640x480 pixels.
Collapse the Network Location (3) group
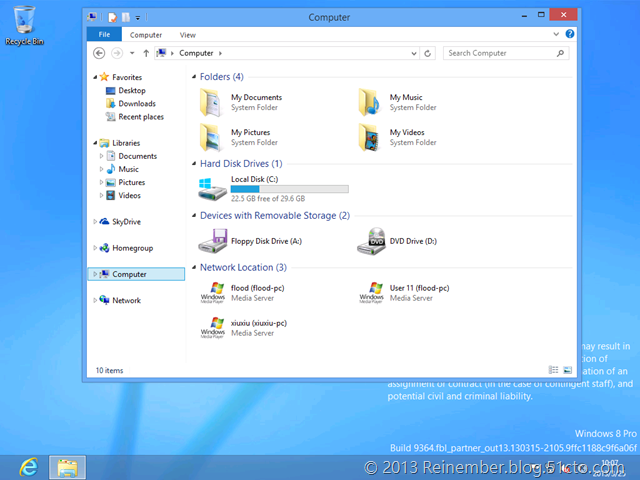click(194, 267)
